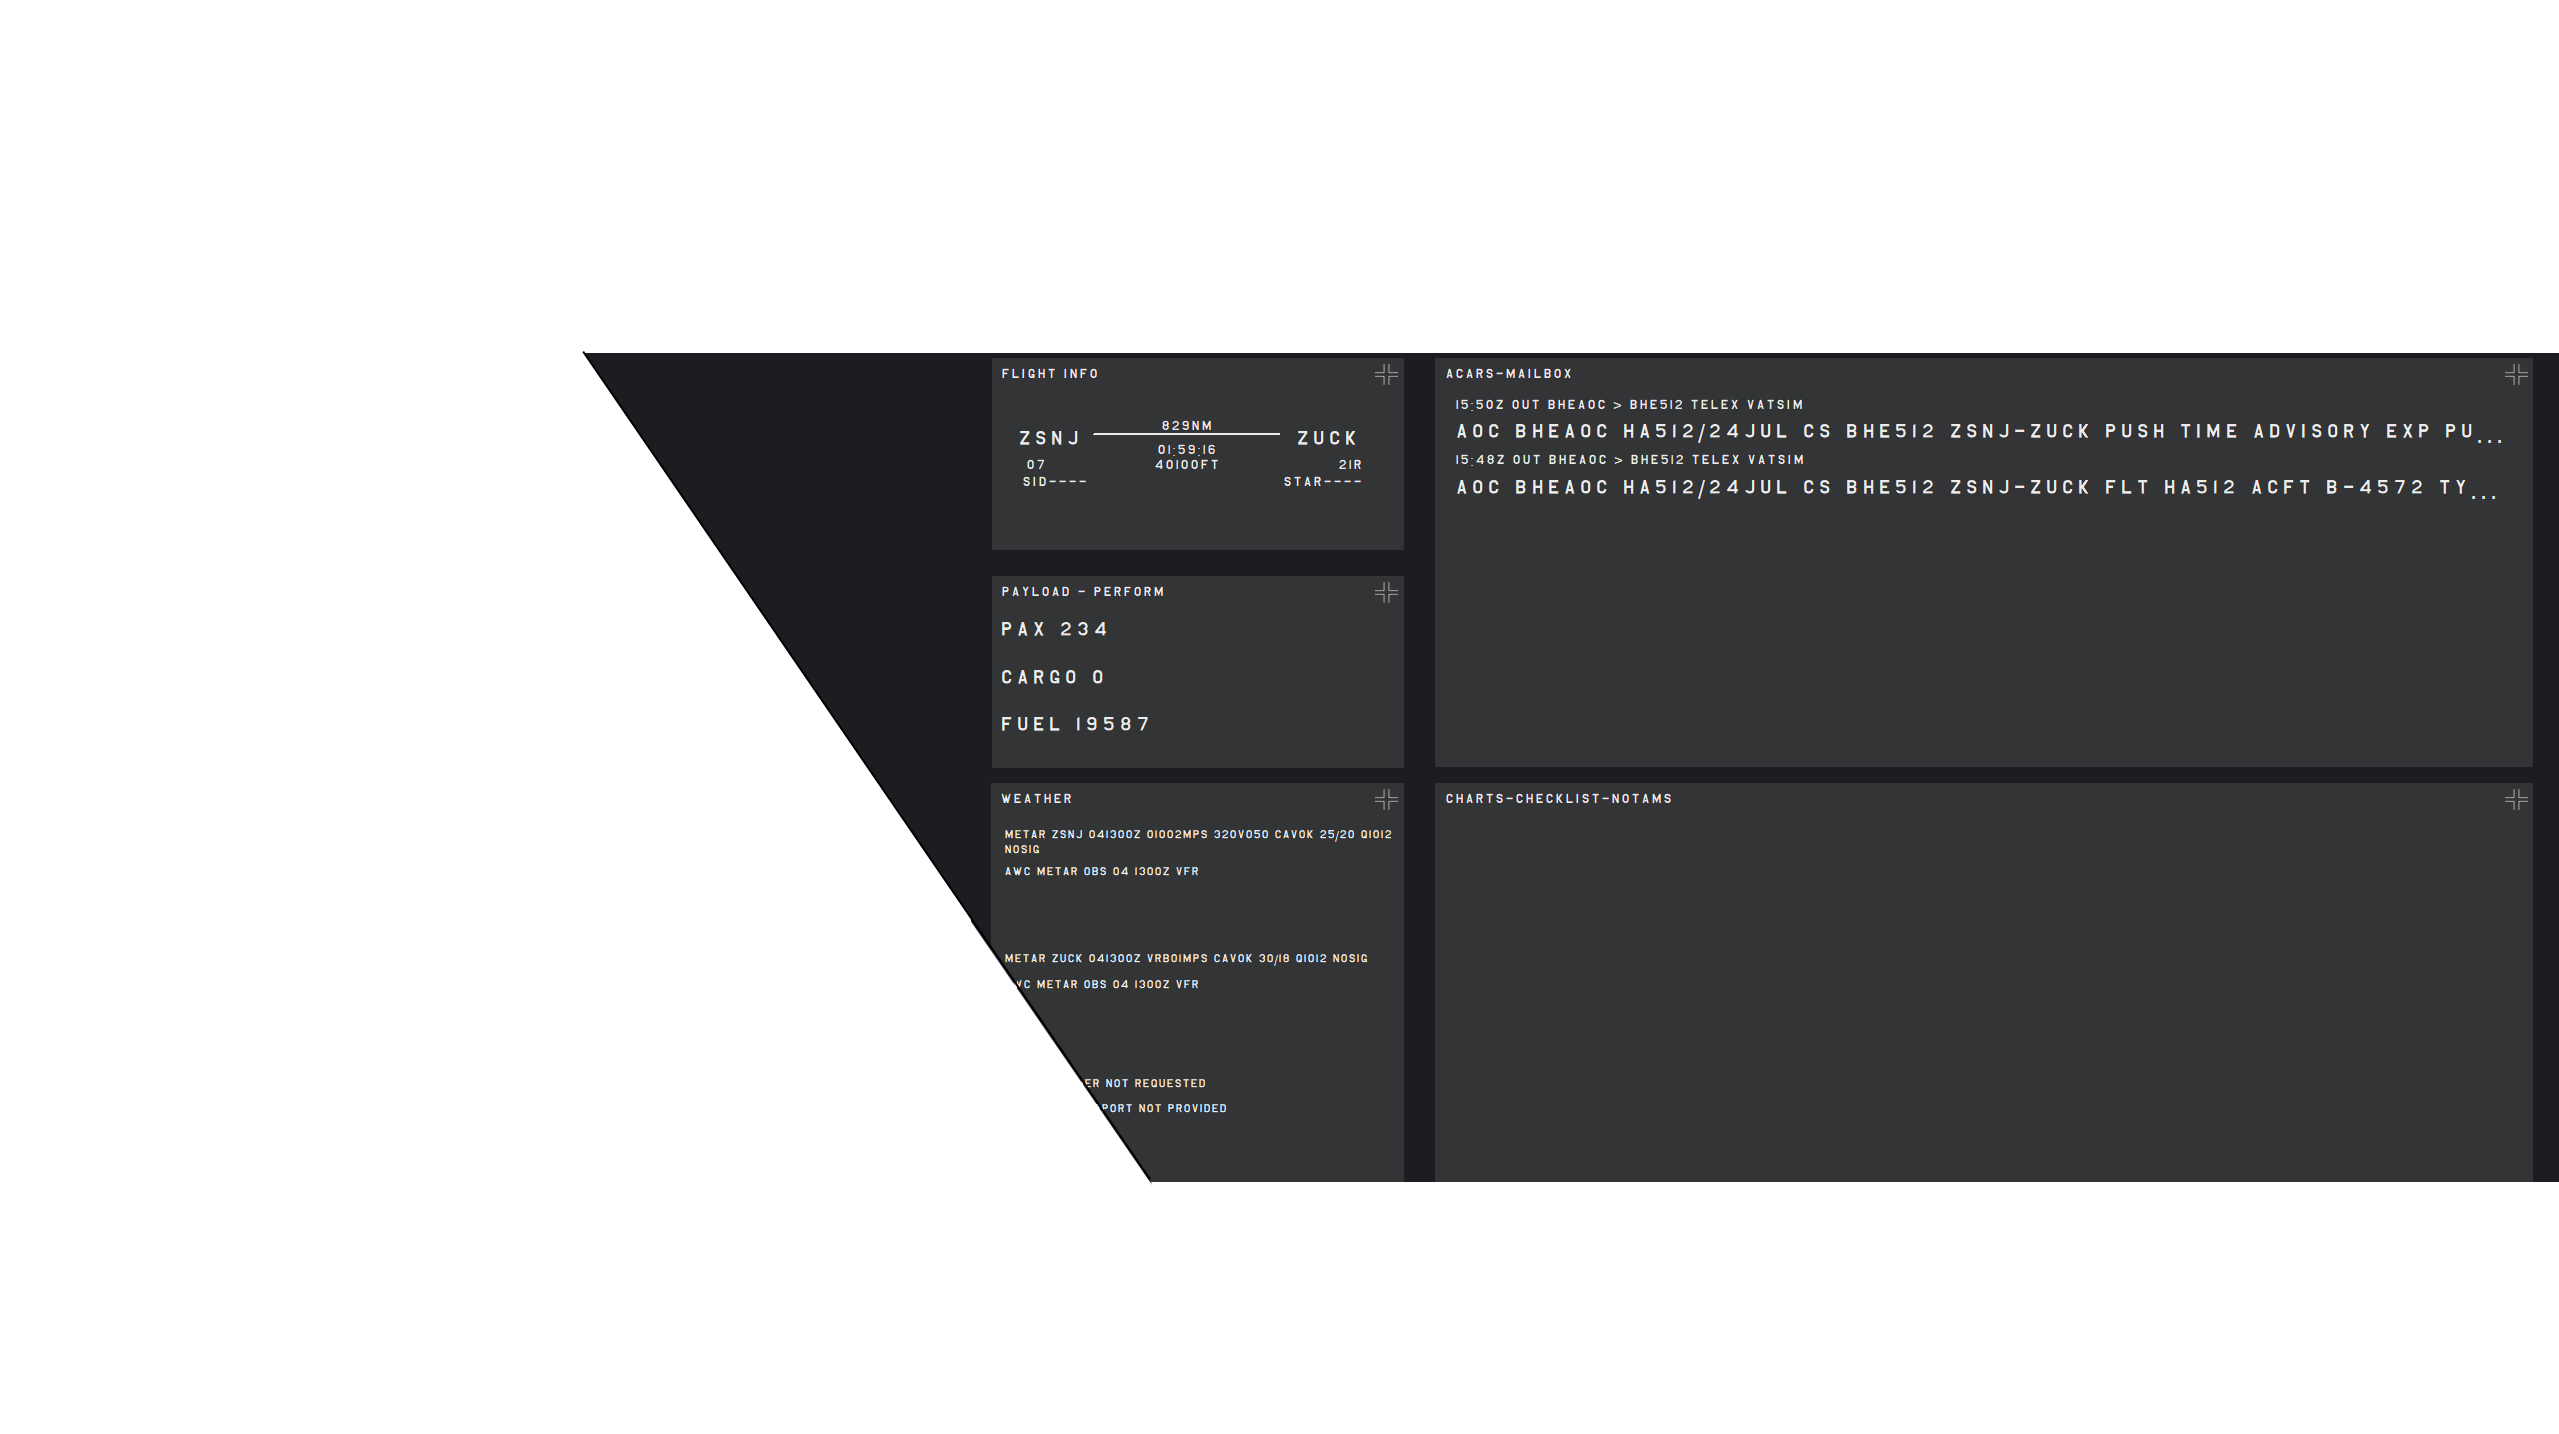
Task: Click AWC METAR OBS line under ZSNJ
Action: pyautogui.click(x=1101, y=871)
